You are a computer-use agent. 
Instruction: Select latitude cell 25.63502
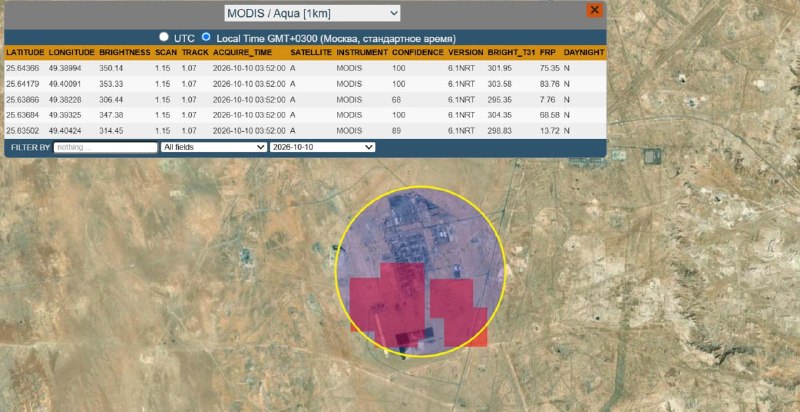pyautogui.click(x=22, y=131)
